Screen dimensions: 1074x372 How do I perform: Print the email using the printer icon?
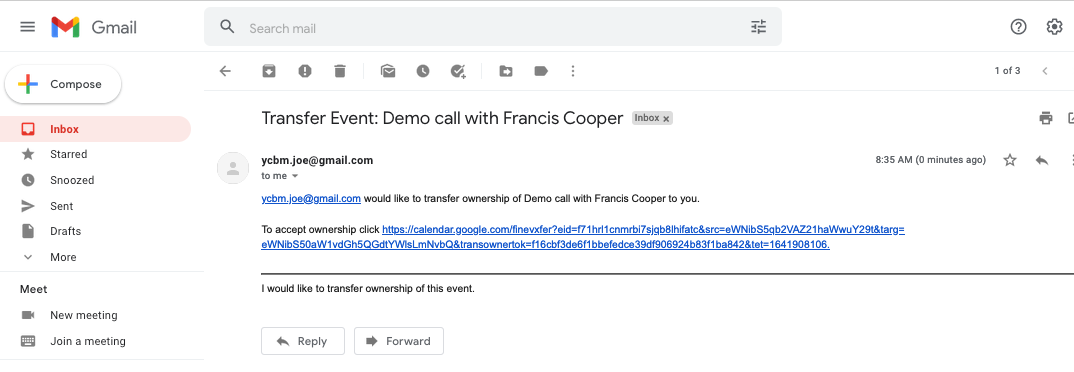point(1045,118)
